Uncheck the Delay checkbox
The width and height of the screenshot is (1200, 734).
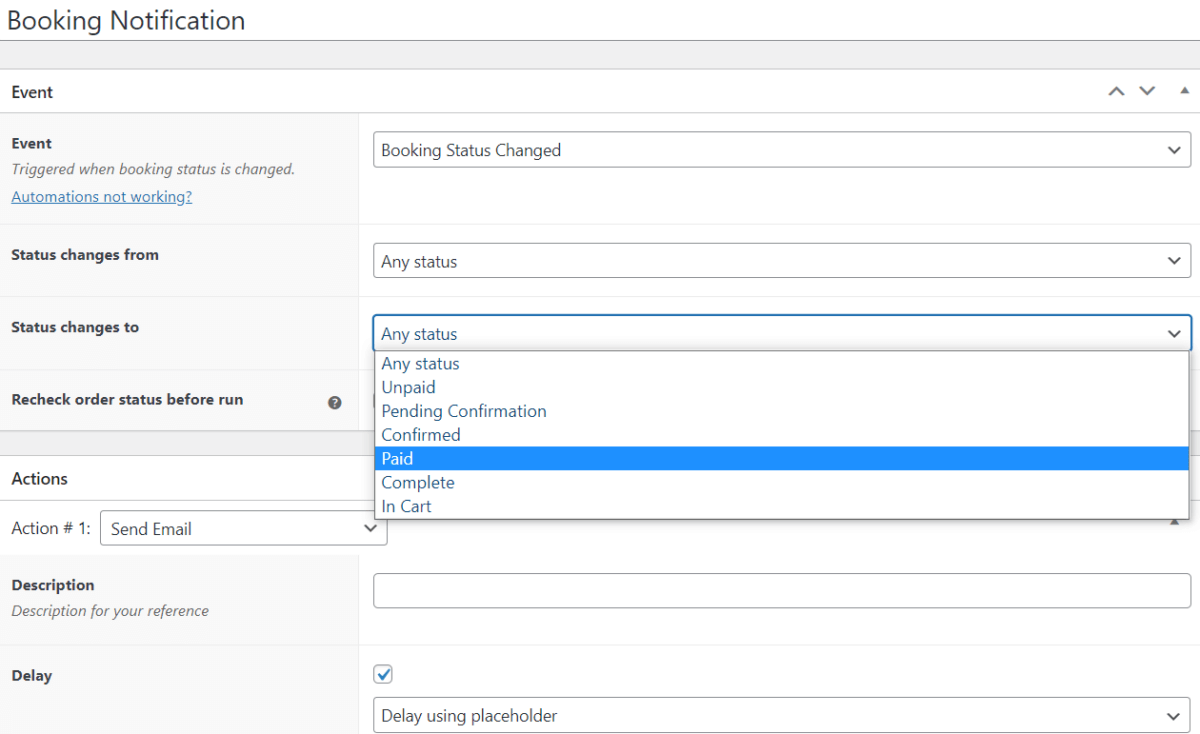pyautogui.click(x=383, y=674)
